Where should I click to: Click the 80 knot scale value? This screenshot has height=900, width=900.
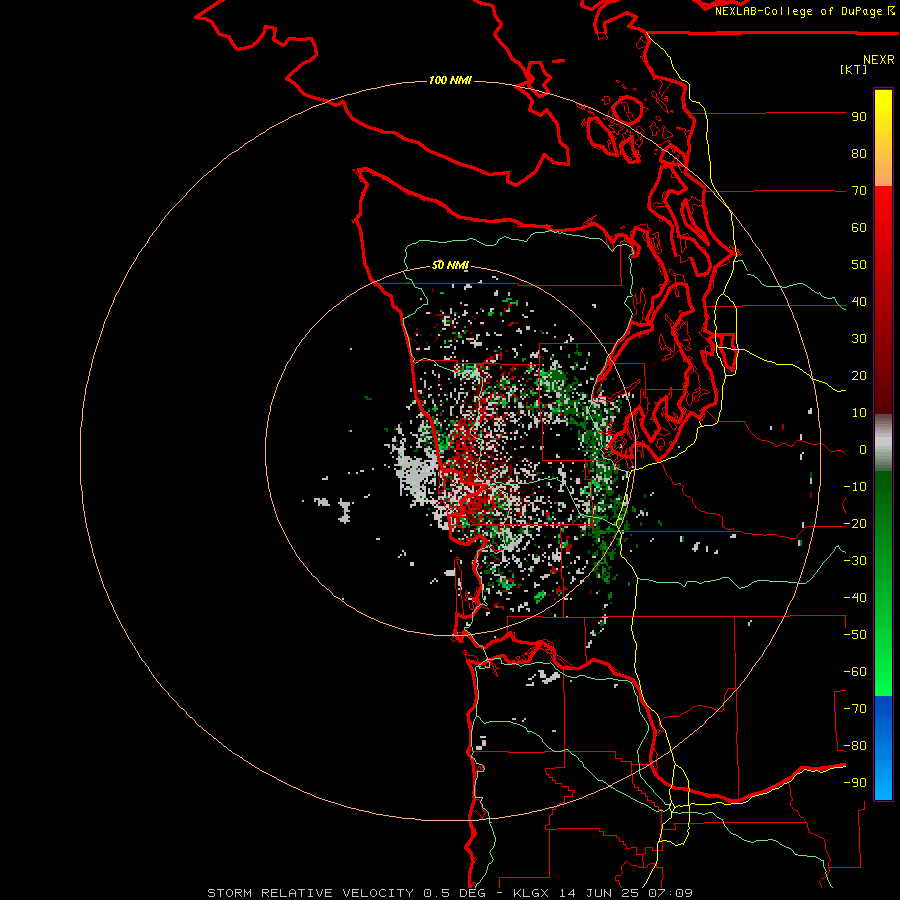pos(859,154)
